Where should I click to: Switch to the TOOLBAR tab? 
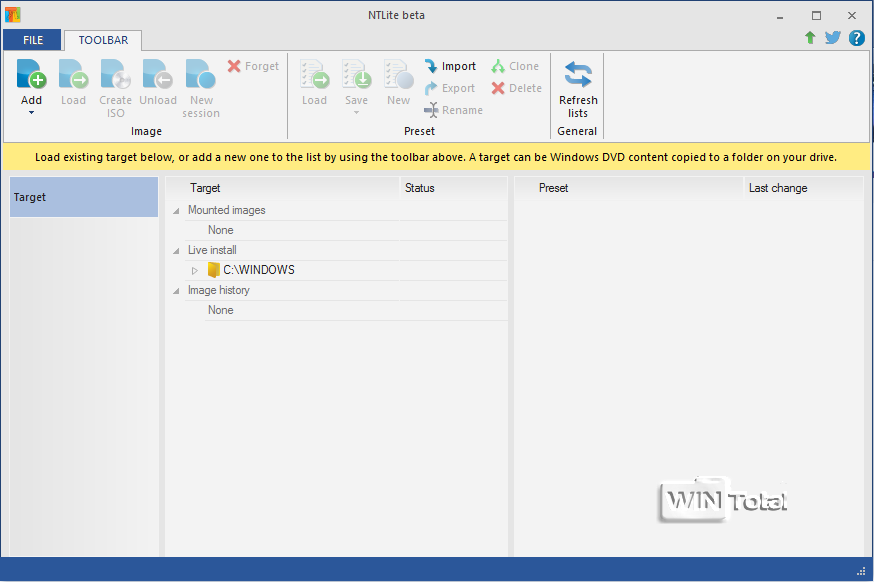[103, 40]
